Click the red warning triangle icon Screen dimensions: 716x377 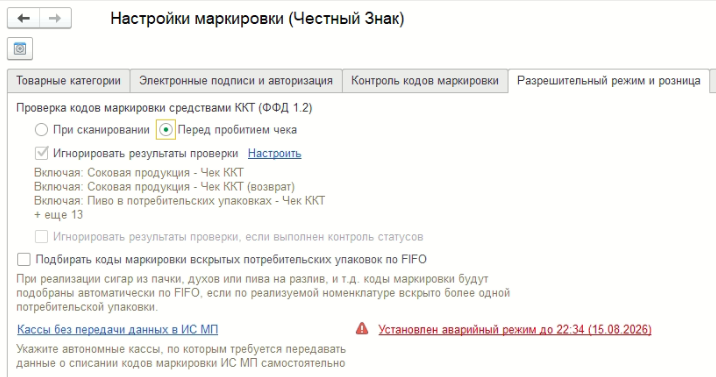click(362, 329)
